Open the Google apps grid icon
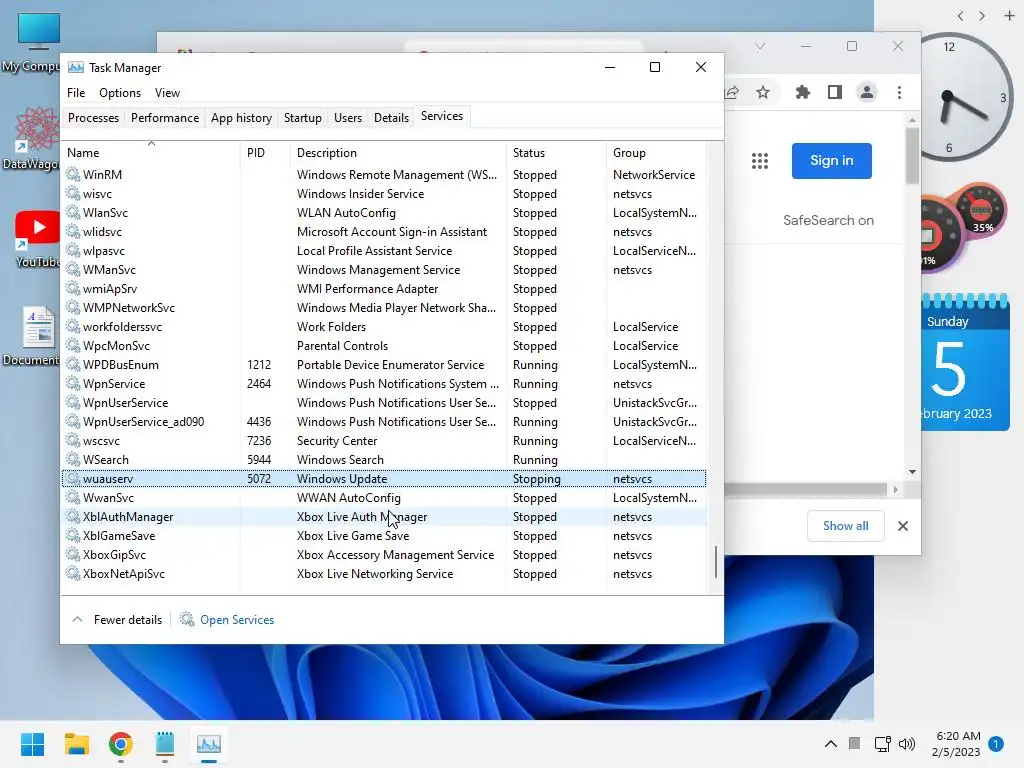The image size is (1024, 768). click(760, 161)
